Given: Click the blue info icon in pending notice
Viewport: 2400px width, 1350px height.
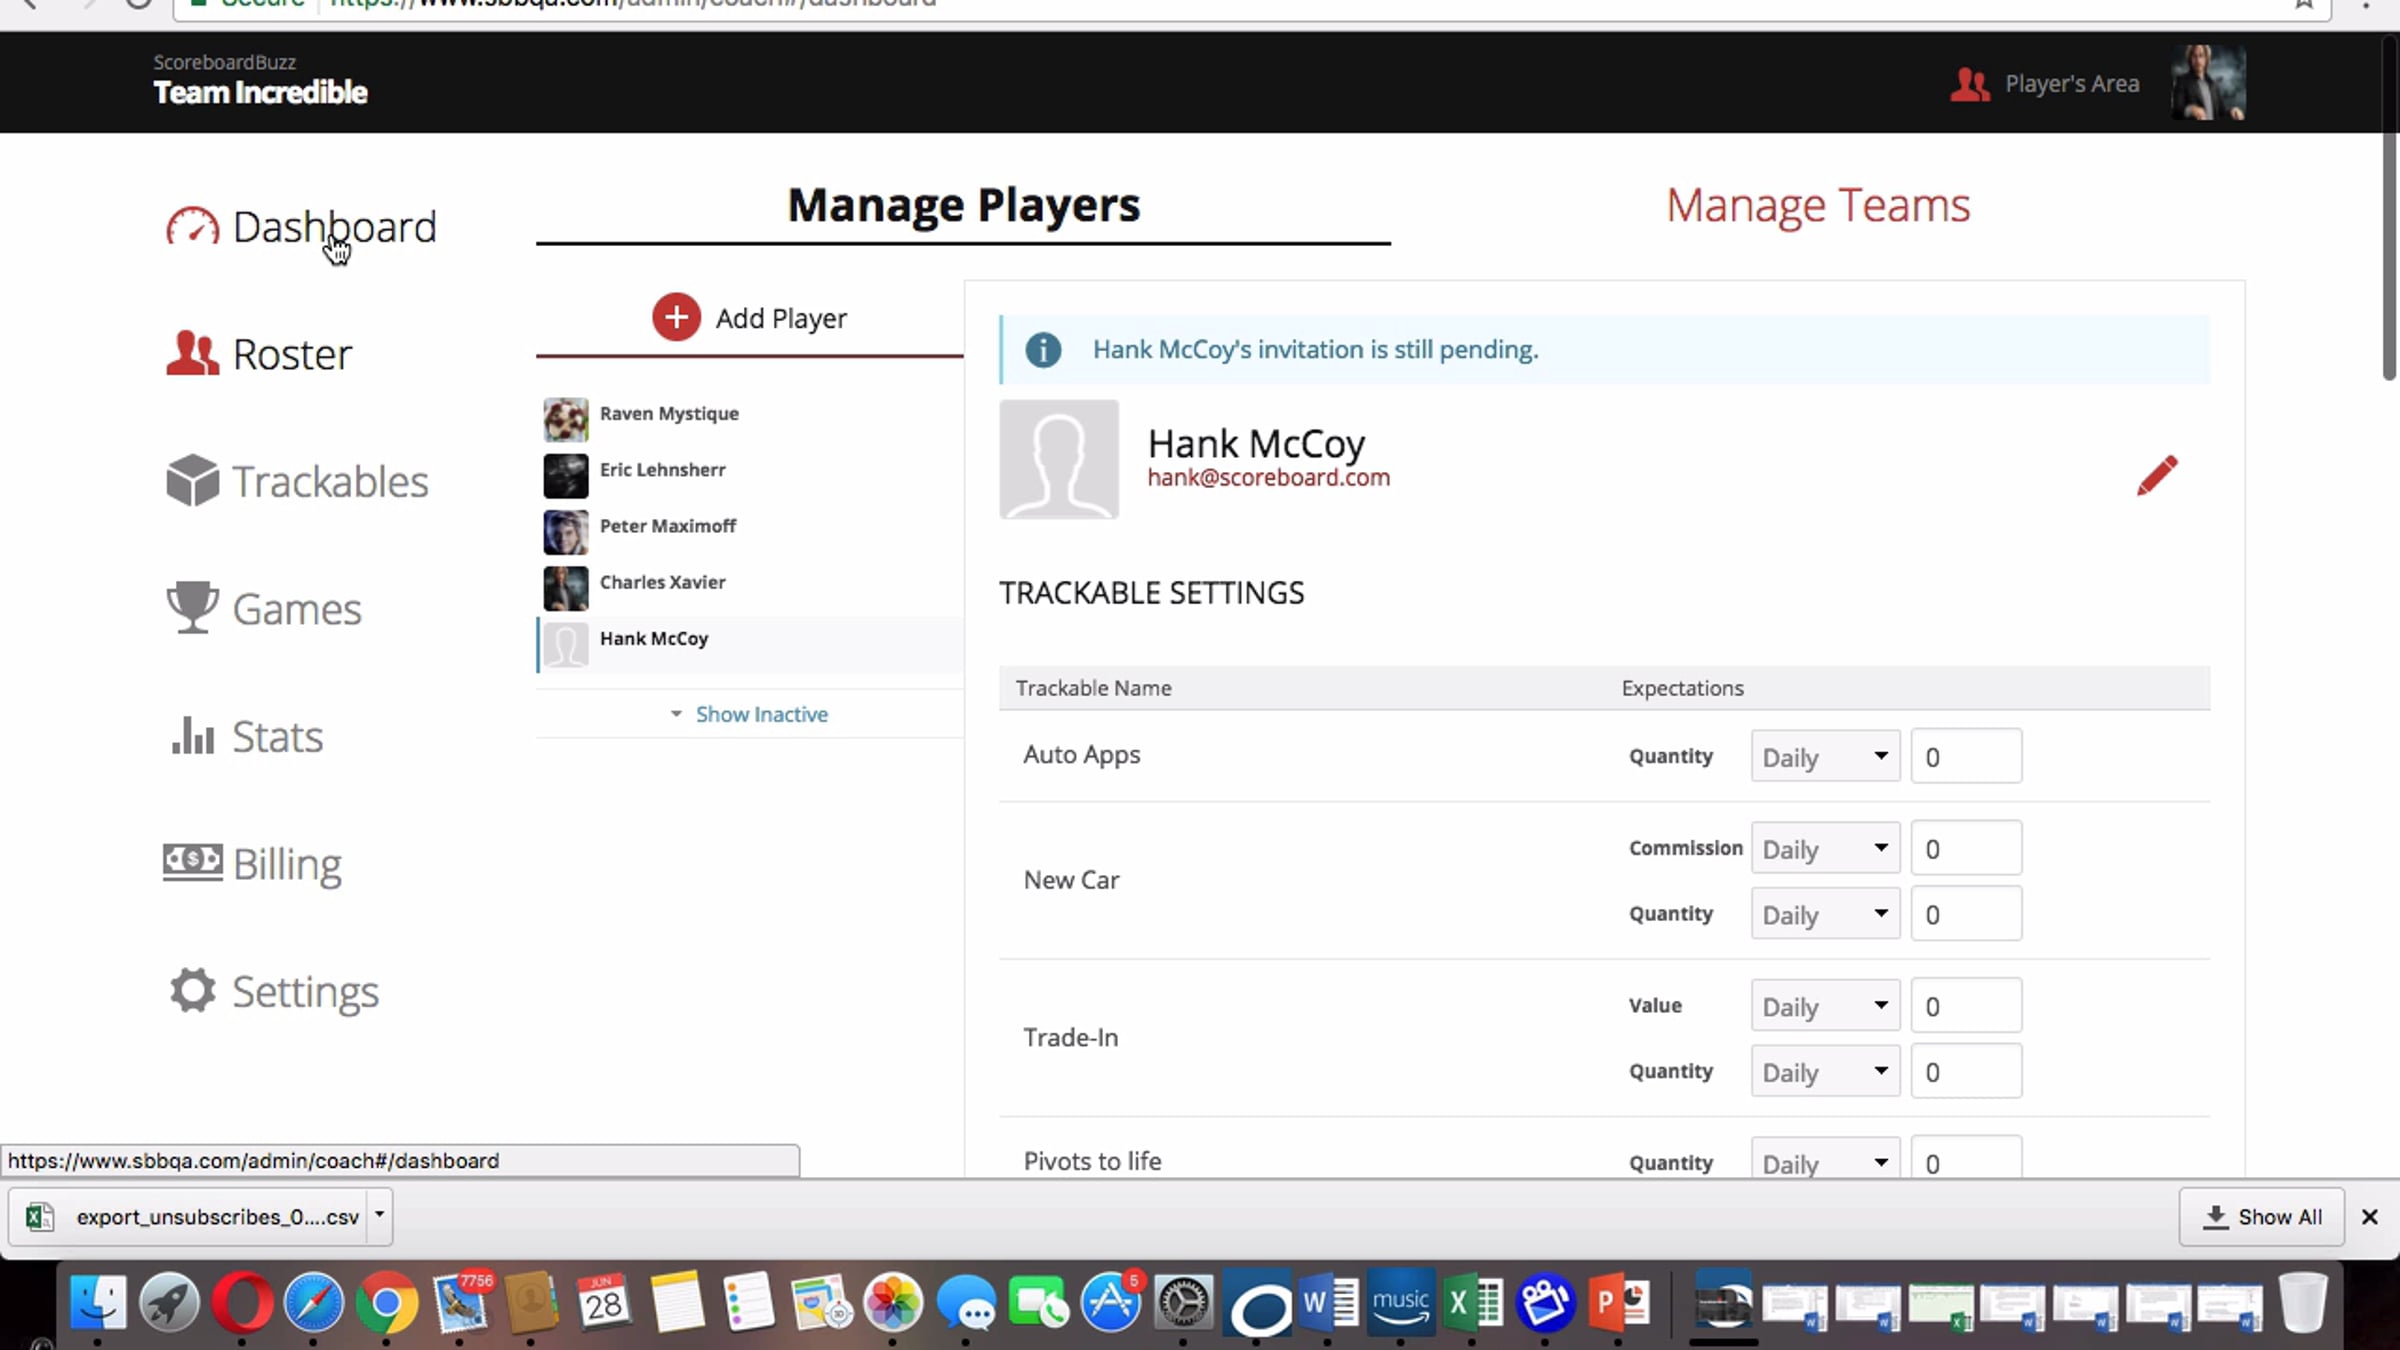Looking at the screenshot, I should click(1043, 350).
